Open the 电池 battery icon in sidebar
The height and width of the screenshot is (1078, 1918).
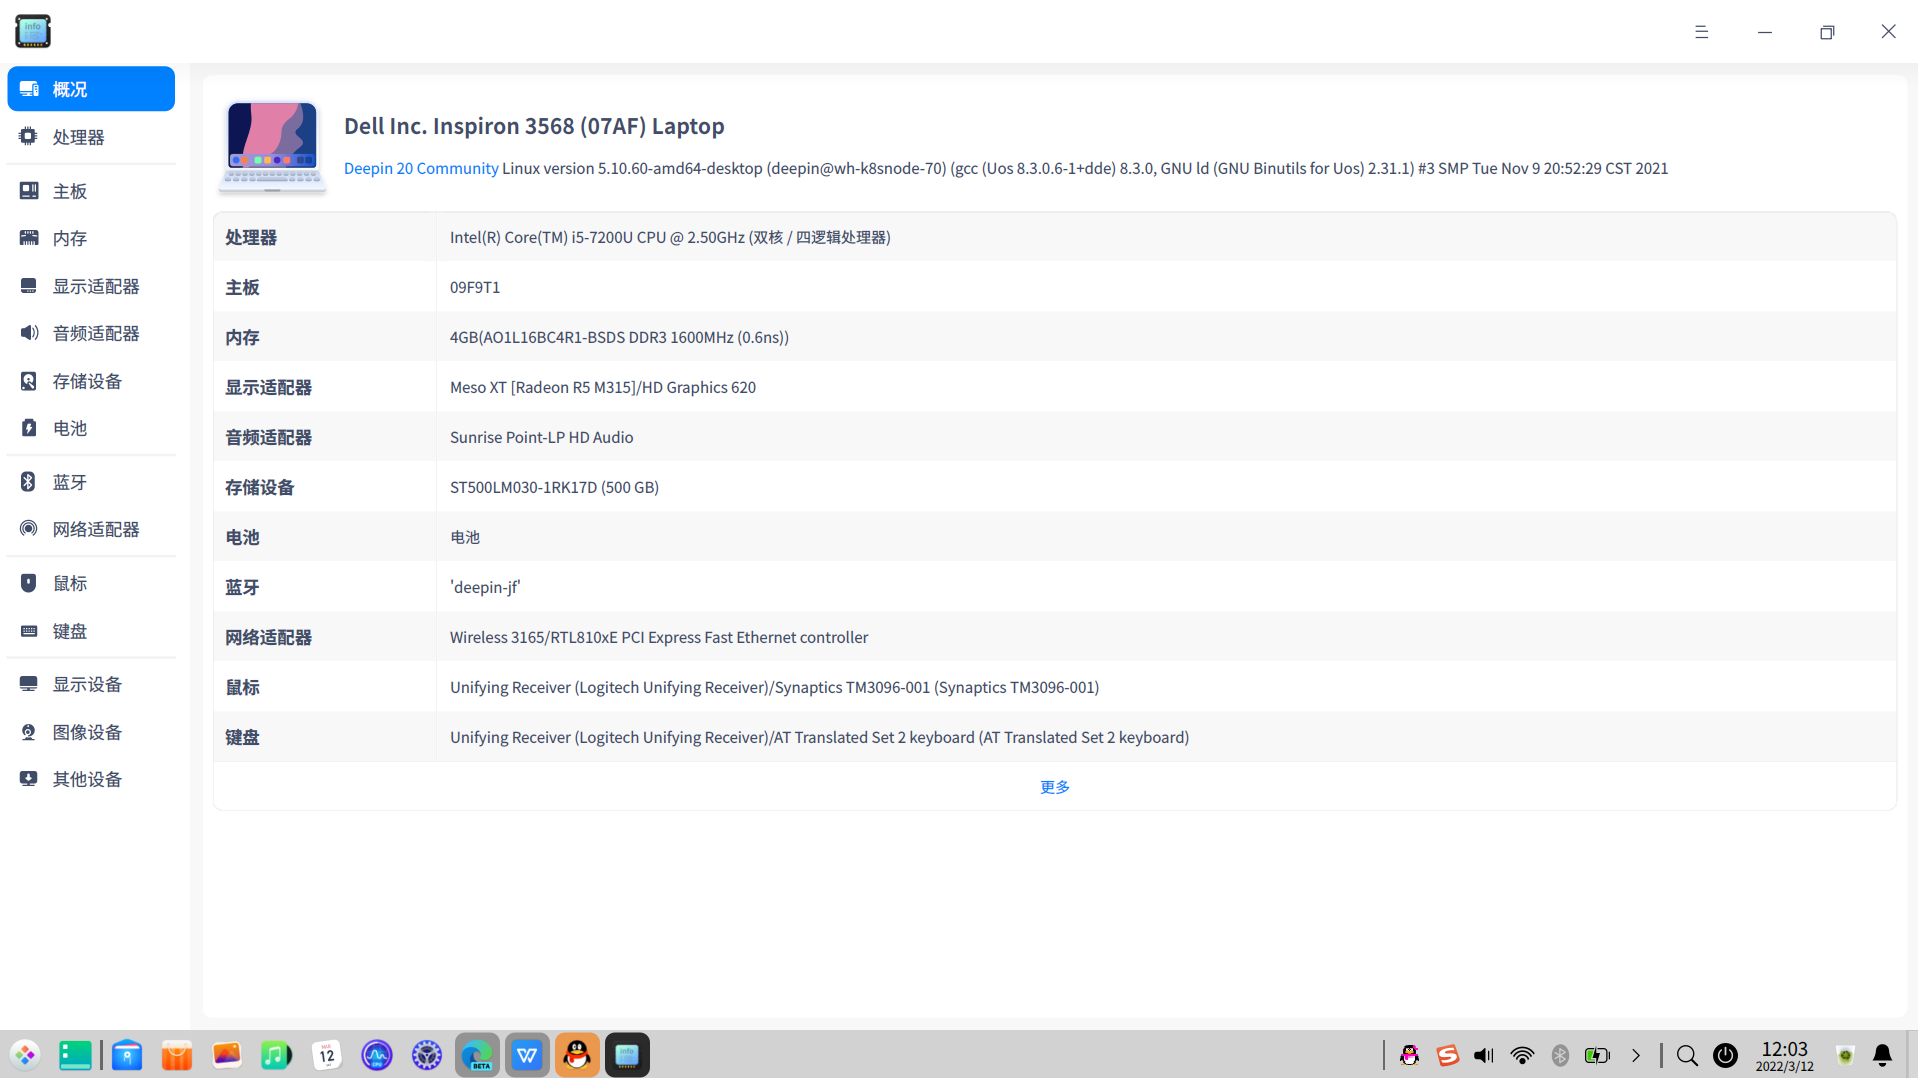tap(29, 428)
